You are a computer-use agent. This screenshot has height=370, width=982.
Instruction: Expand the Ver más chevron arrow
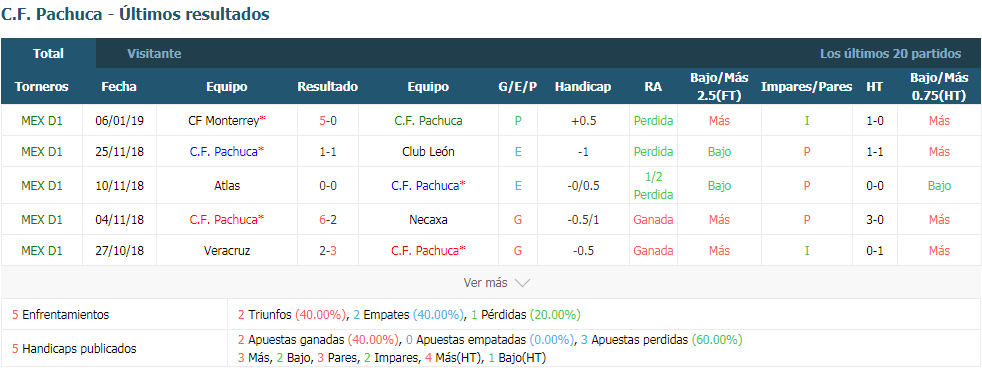(x=522, y=283)
